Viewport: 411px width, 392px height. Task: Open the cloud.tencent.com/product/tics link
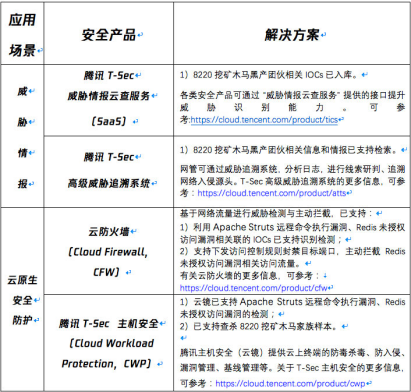264,120
